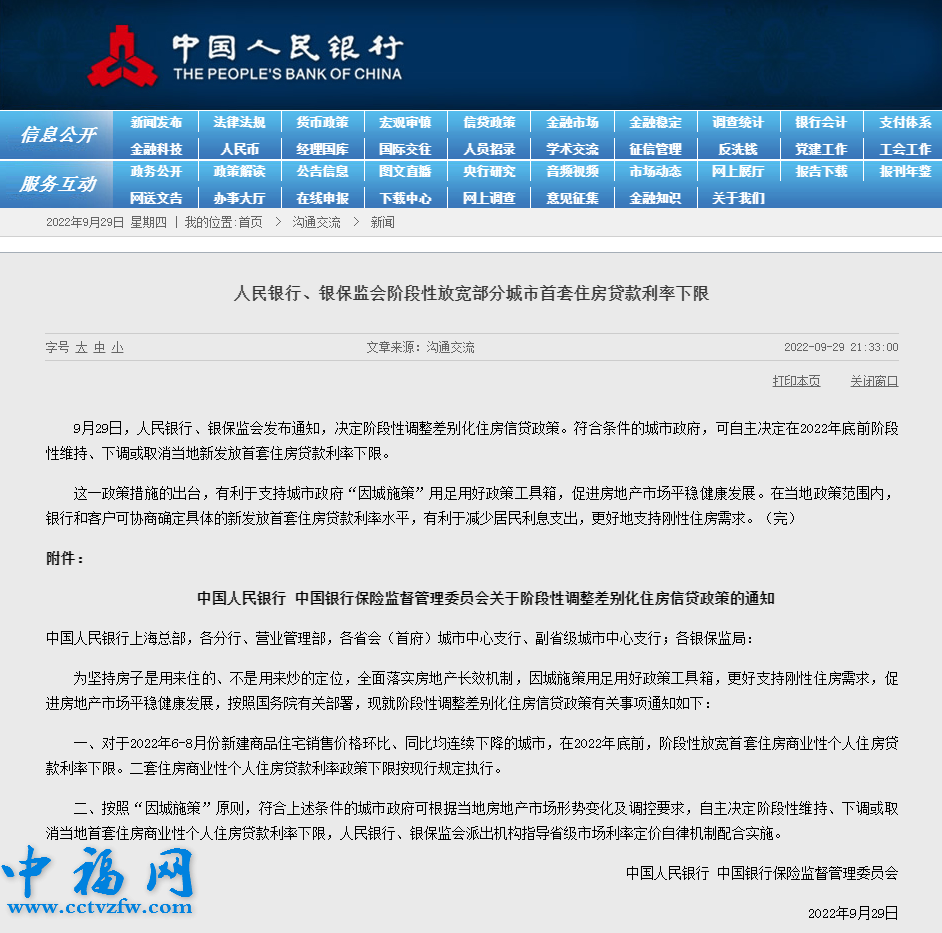The width and height of the screenshot is (942, 933).
Task: Set font size to 中
Action: click(x=99, y=347)
